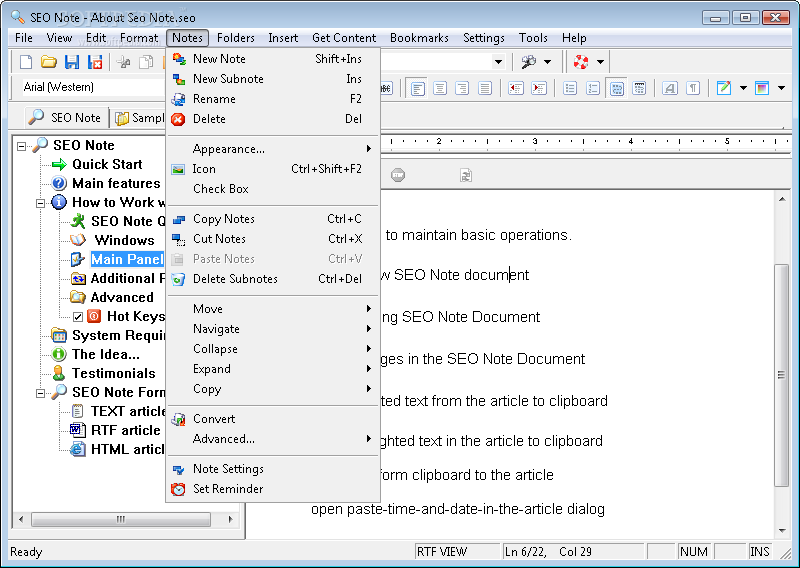
Task: Click the Find binoculars toolbar icon
Action: click(x=528, y=62)
